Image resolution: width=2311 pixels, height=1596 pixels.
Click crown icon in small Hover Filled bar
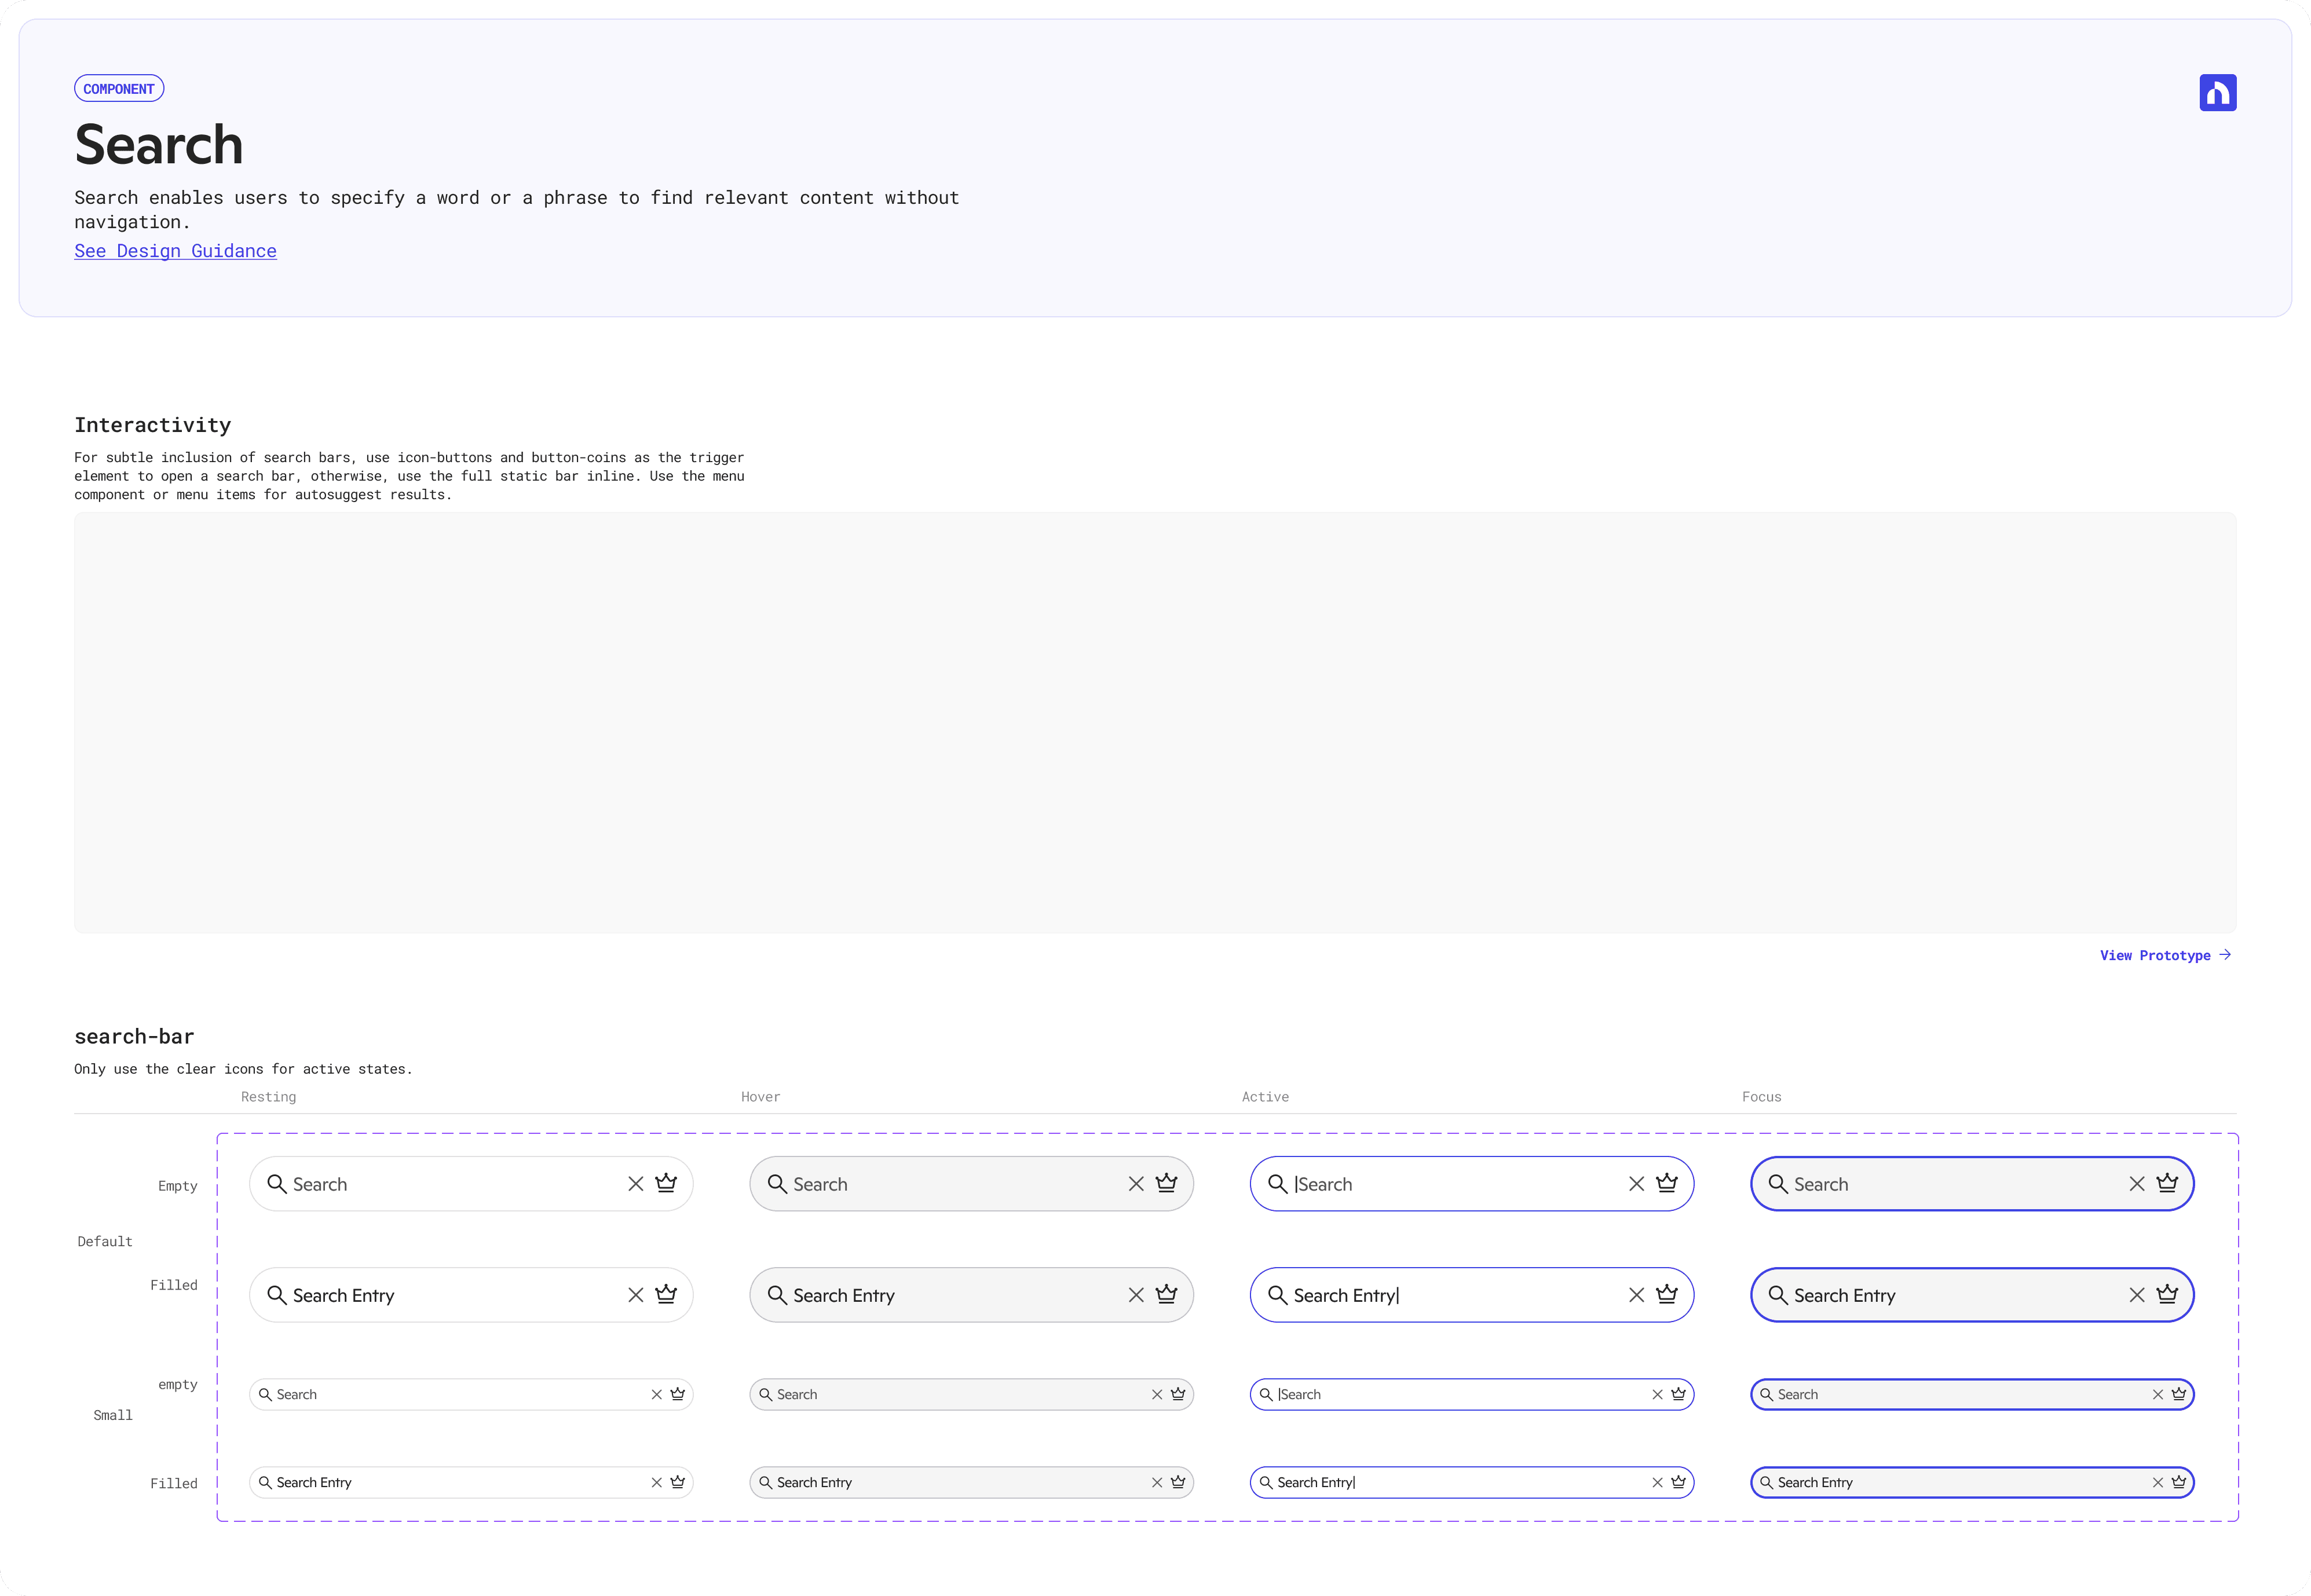pos(1178,1482)
